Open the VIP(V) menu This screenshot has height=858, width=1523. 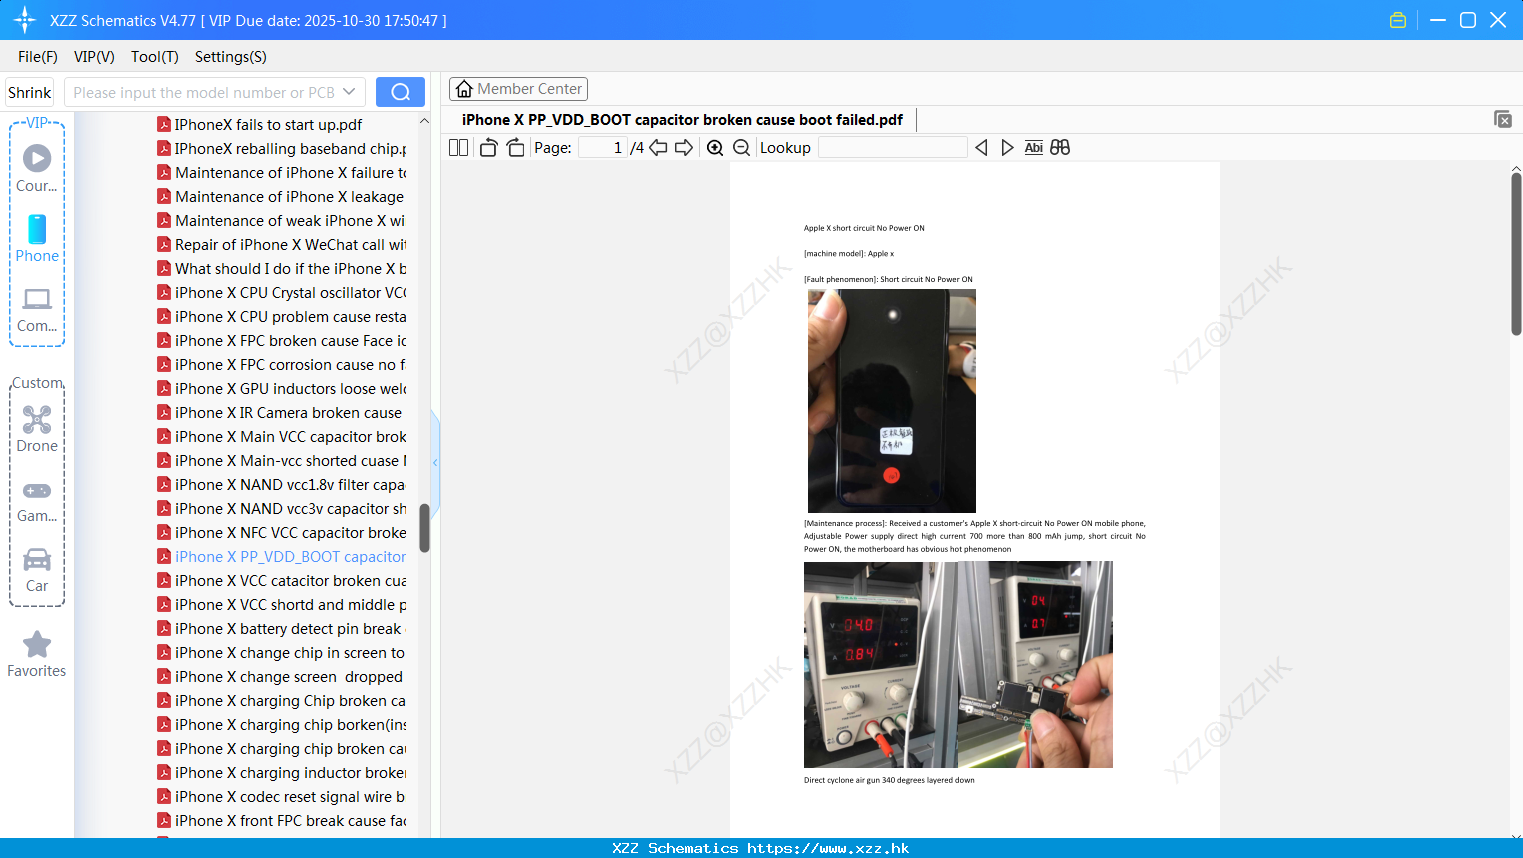click(94, 57)
